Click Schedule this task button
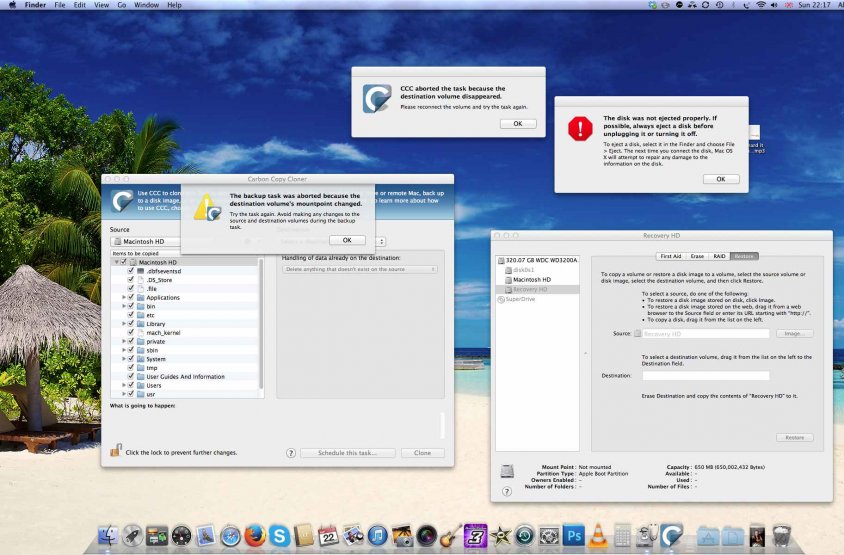The height and width of the screenshot is (555, 844). (x=347, y=453)
